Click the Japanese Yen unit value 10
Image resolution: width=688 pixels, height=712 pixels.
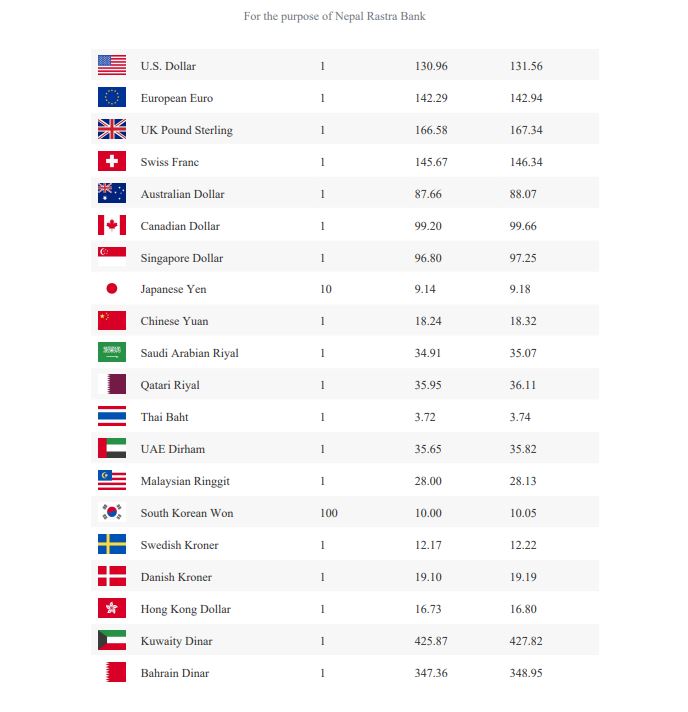pos(326,289)
